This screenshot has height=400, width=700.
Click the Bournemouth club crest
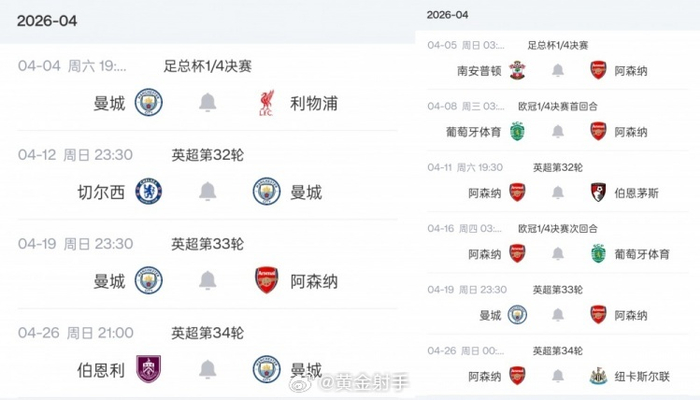click(598, 192)
